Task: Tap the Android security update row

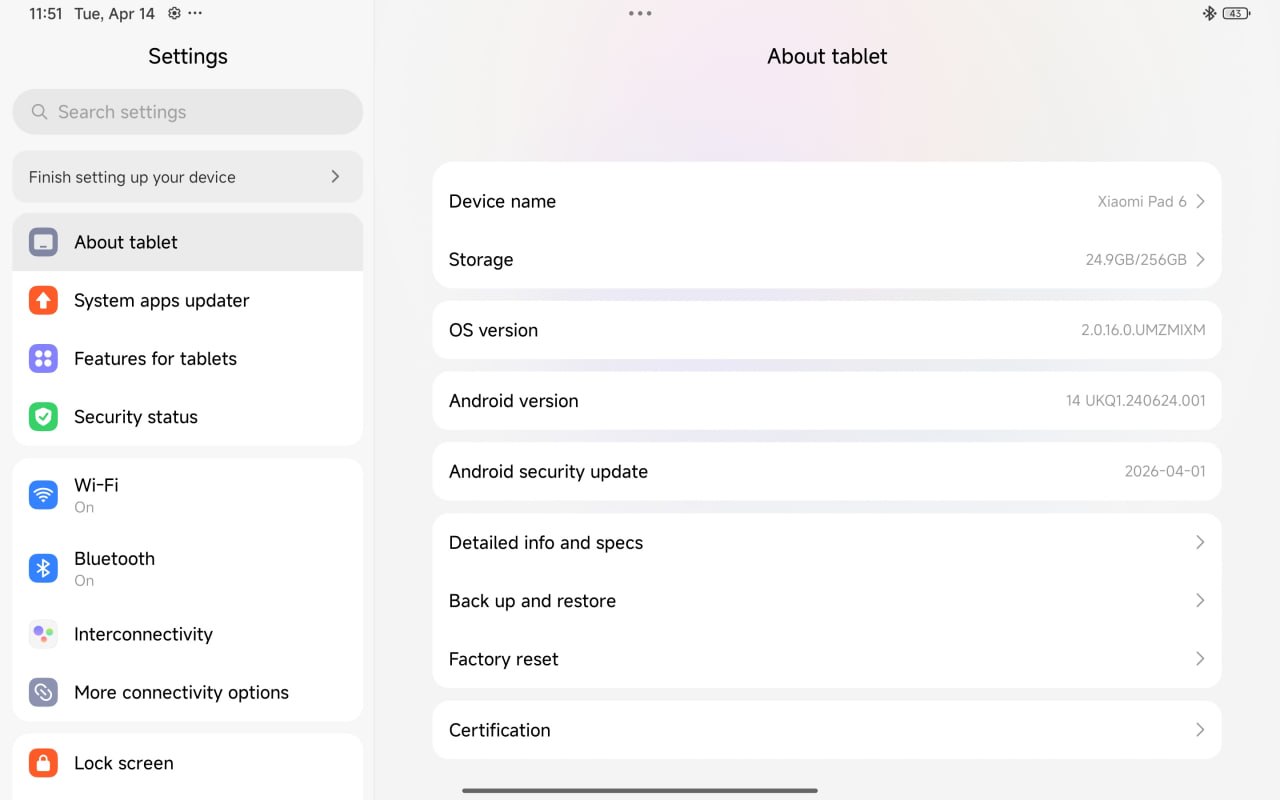Action: 827,471
